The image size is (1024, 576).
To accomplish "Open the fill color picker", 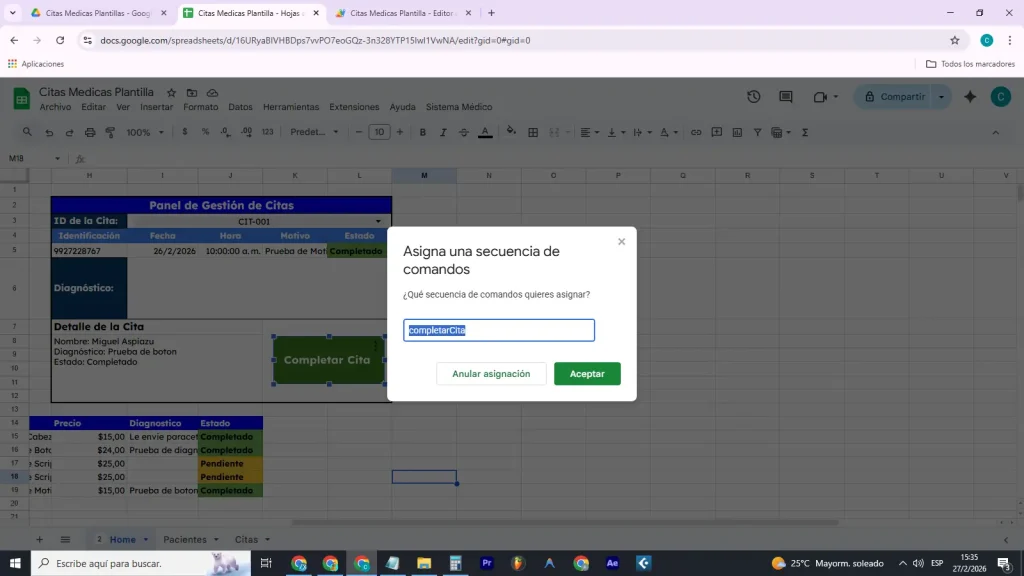I will [x=511, y=132].
